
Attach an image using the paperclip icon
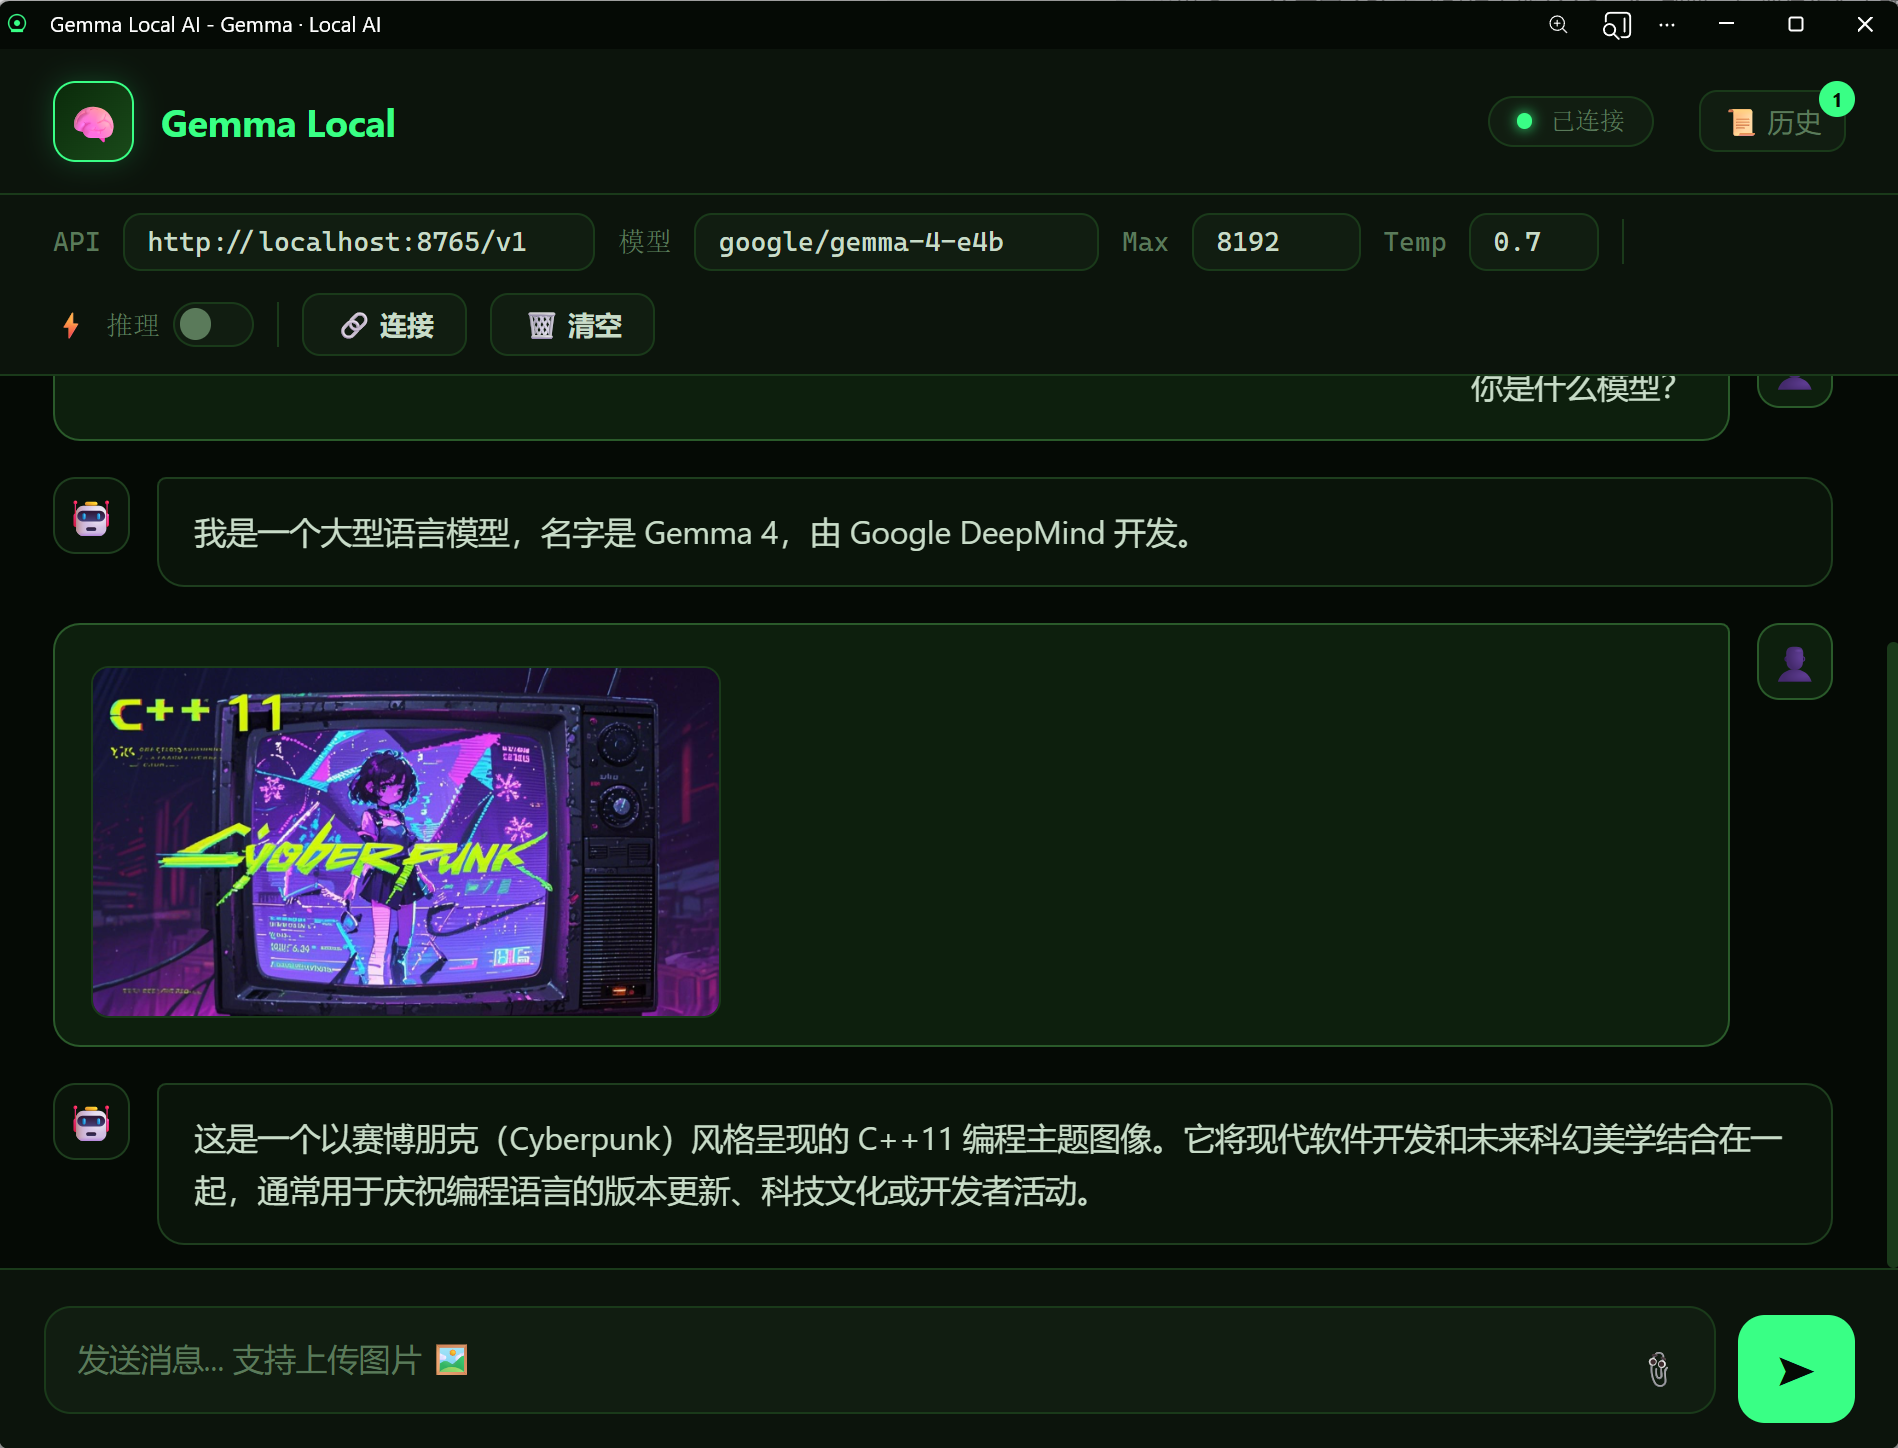[x=1658, y=1368]
